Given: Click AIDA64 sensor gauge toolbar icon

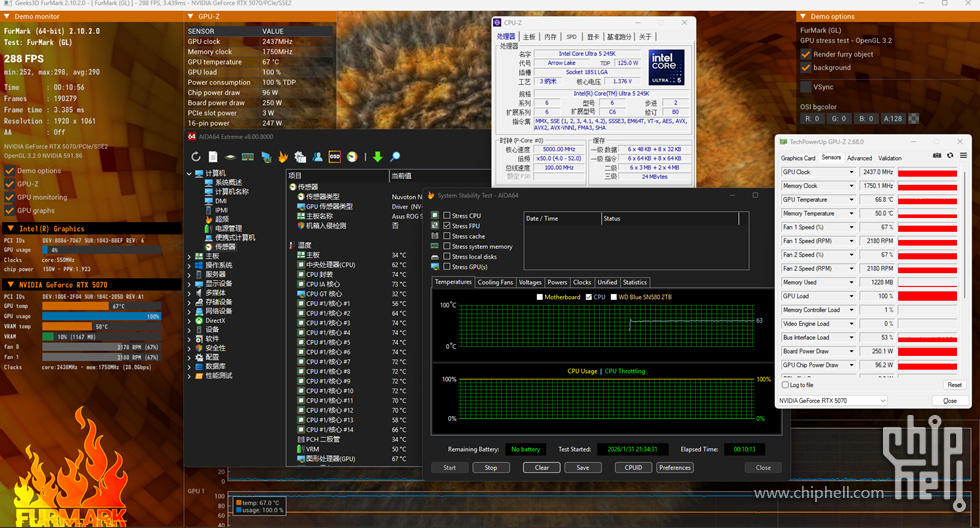Looking at the screenshot, I should [352, 157].
